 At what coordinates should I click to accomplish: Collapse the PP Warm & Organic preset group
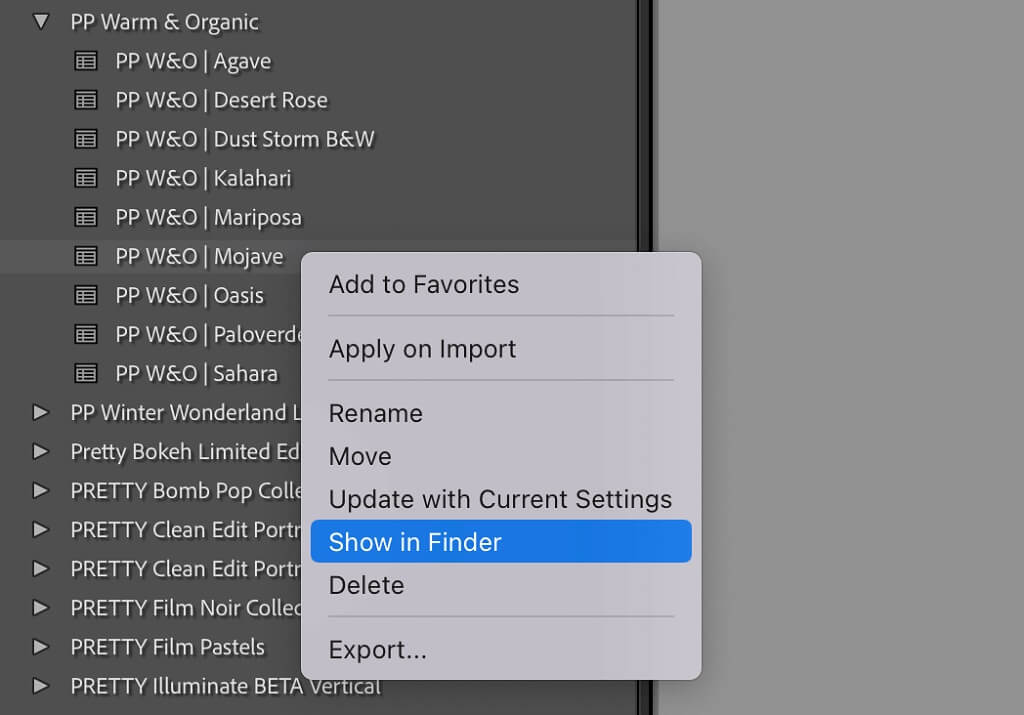40,21
